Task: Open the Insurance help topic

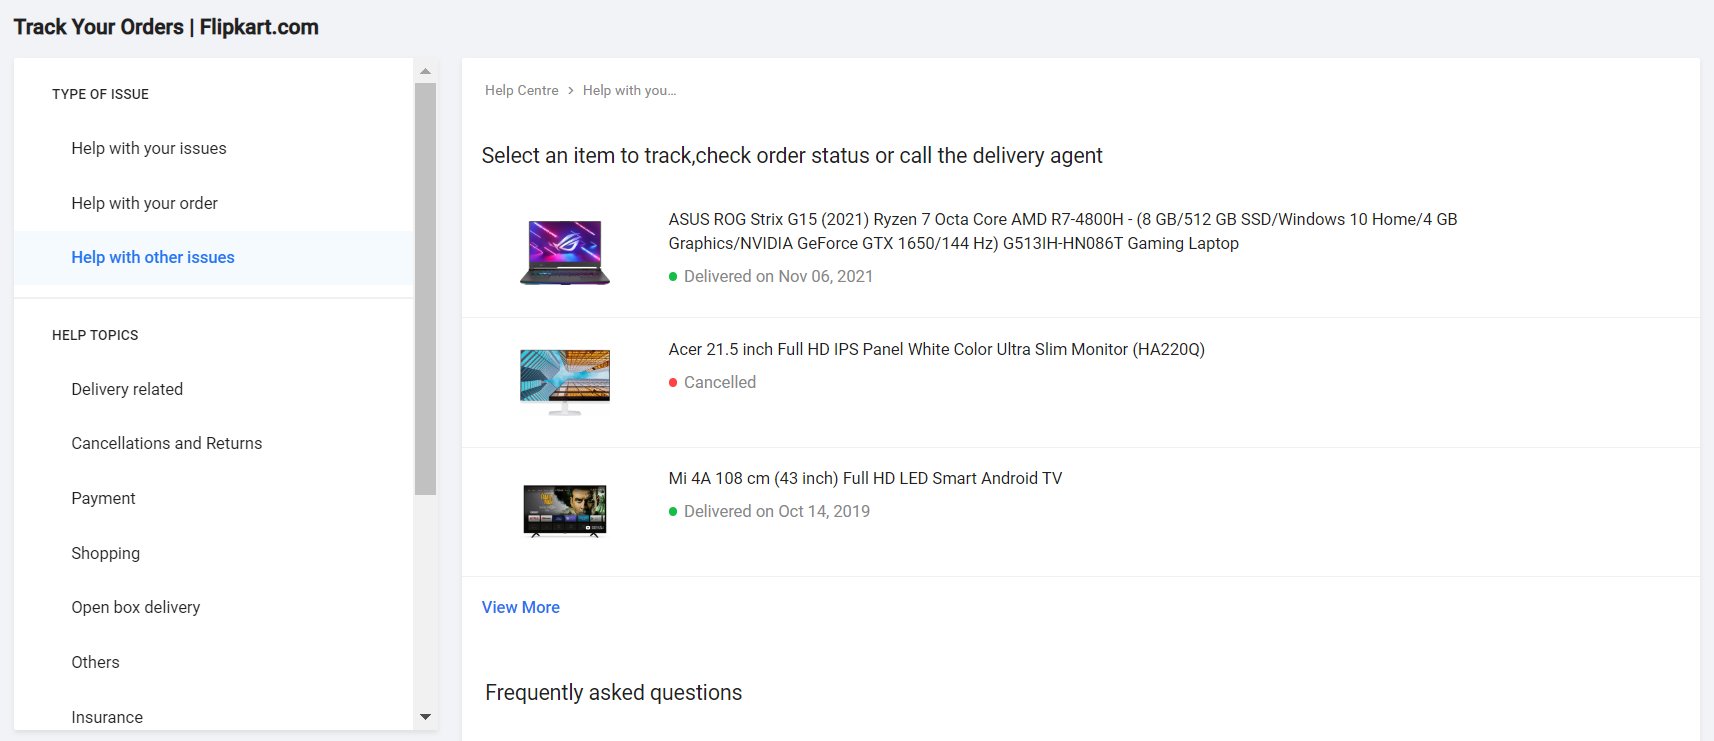Action: pos(107,717)
